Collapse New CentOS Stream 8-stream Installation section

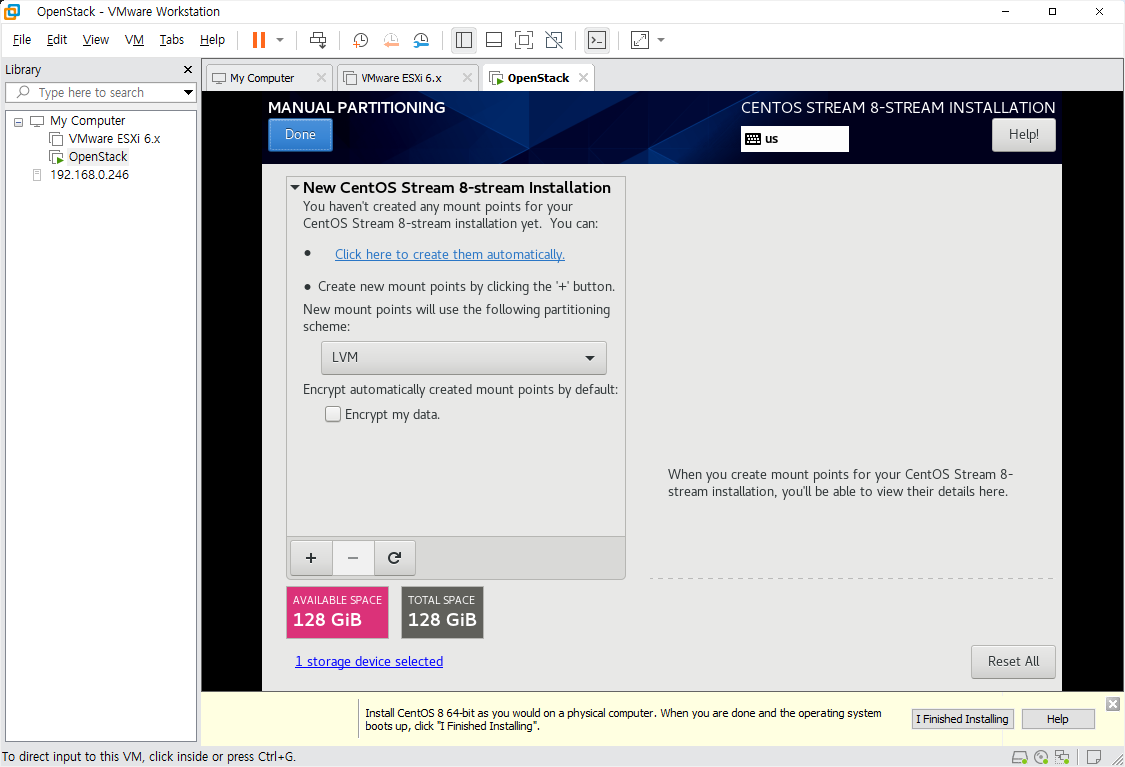coord(295,187)
